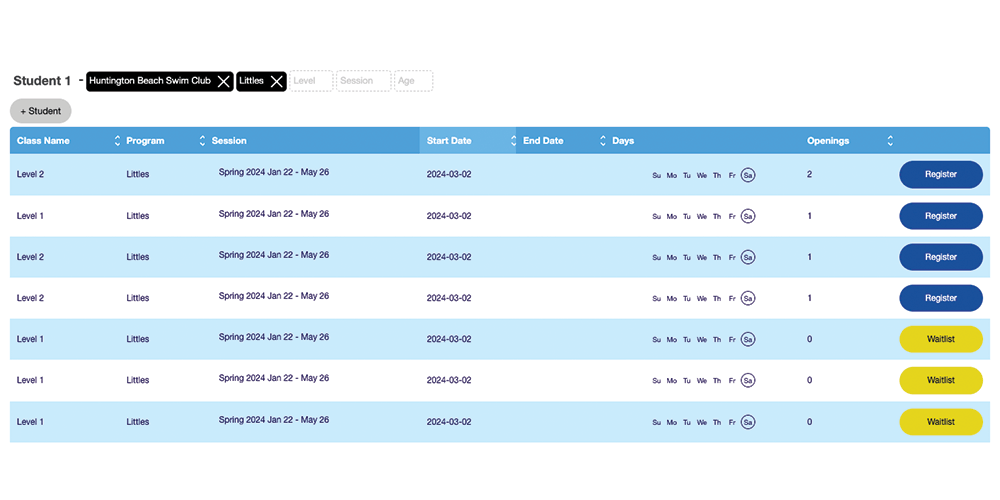Viewport: 1000px width, 500px height.
Task: Open the Age filter field
Action: pos(413,81)
